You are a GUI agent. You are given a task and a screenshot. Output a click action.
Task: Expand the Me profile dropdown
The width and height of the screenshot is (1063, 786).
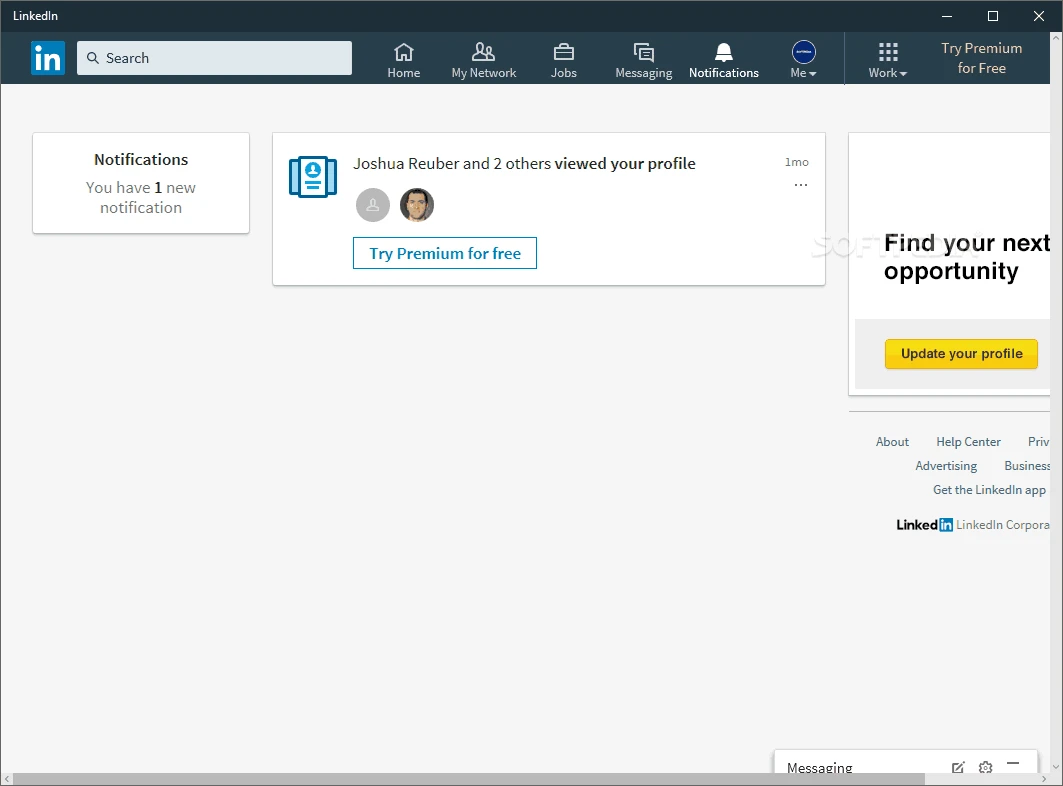tap(803, 60)
